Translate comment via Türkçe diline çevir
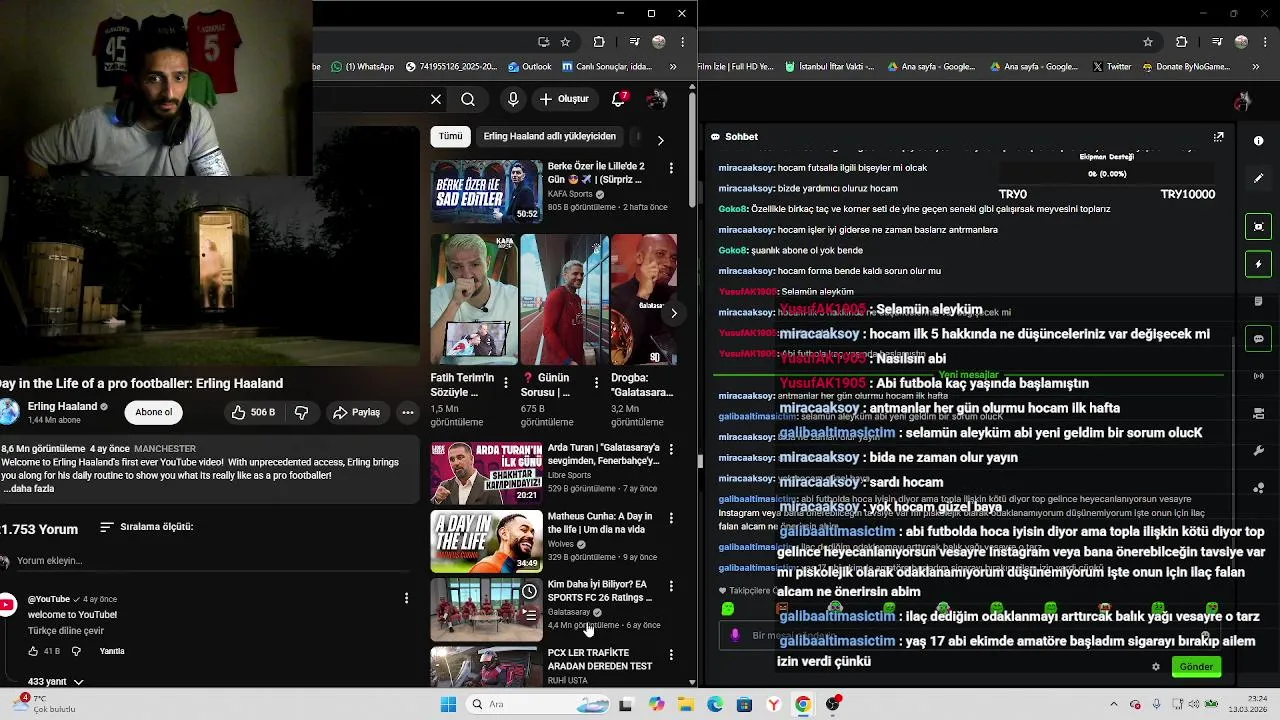The width and height of the screenshot is (1280, 720). coord(66,631)
